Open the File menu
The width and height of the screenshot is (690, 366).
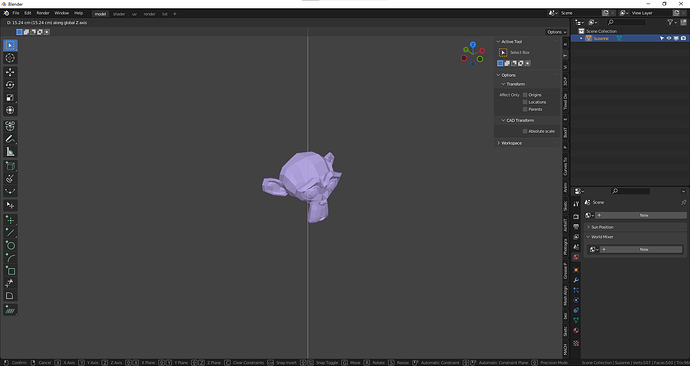[x=16, y=13]
